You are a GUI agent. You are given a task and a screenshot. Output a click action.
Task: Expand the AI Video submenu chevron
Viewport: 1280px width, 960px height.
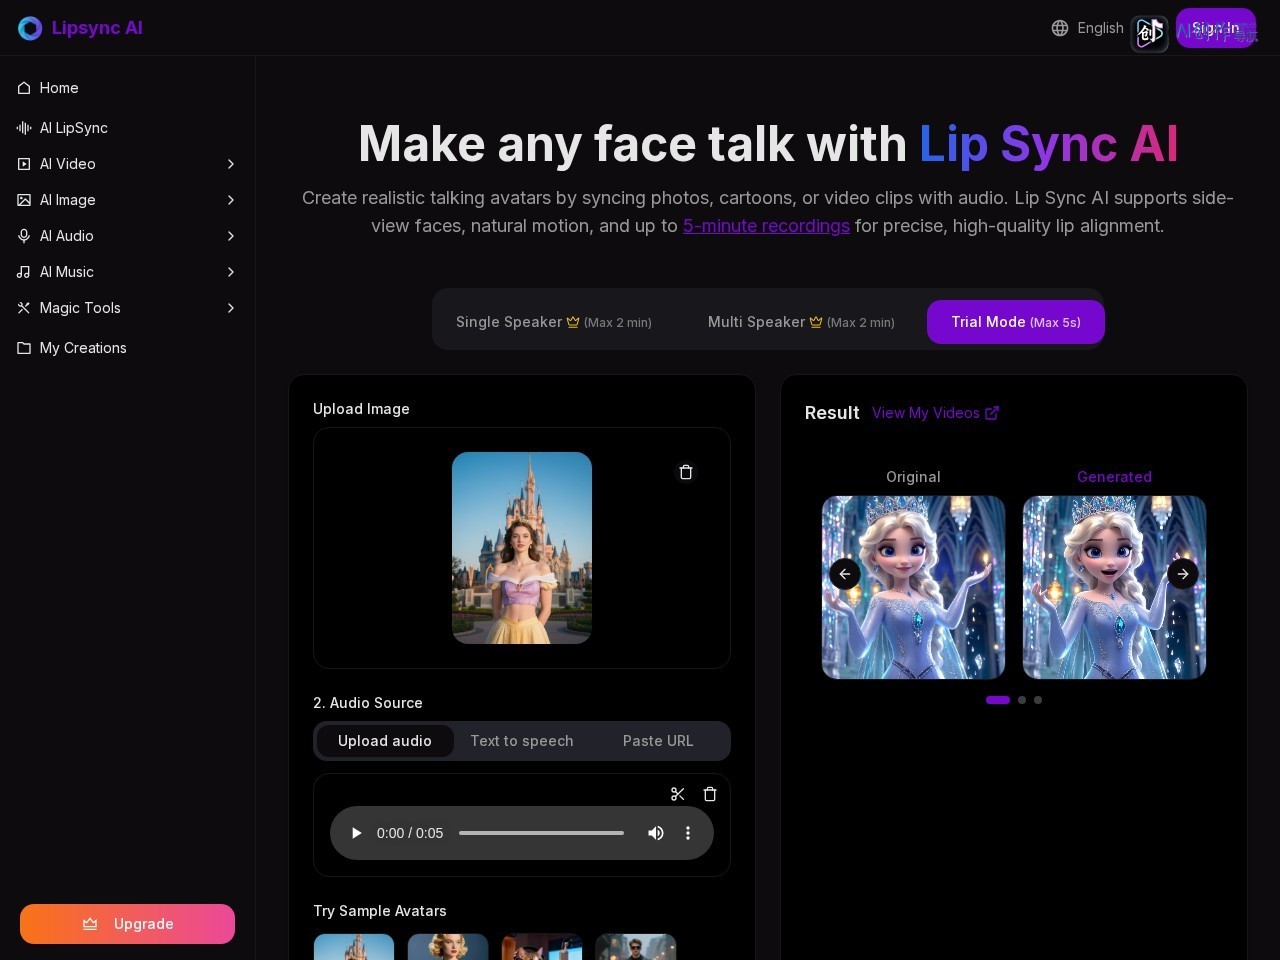click(231, 164)
